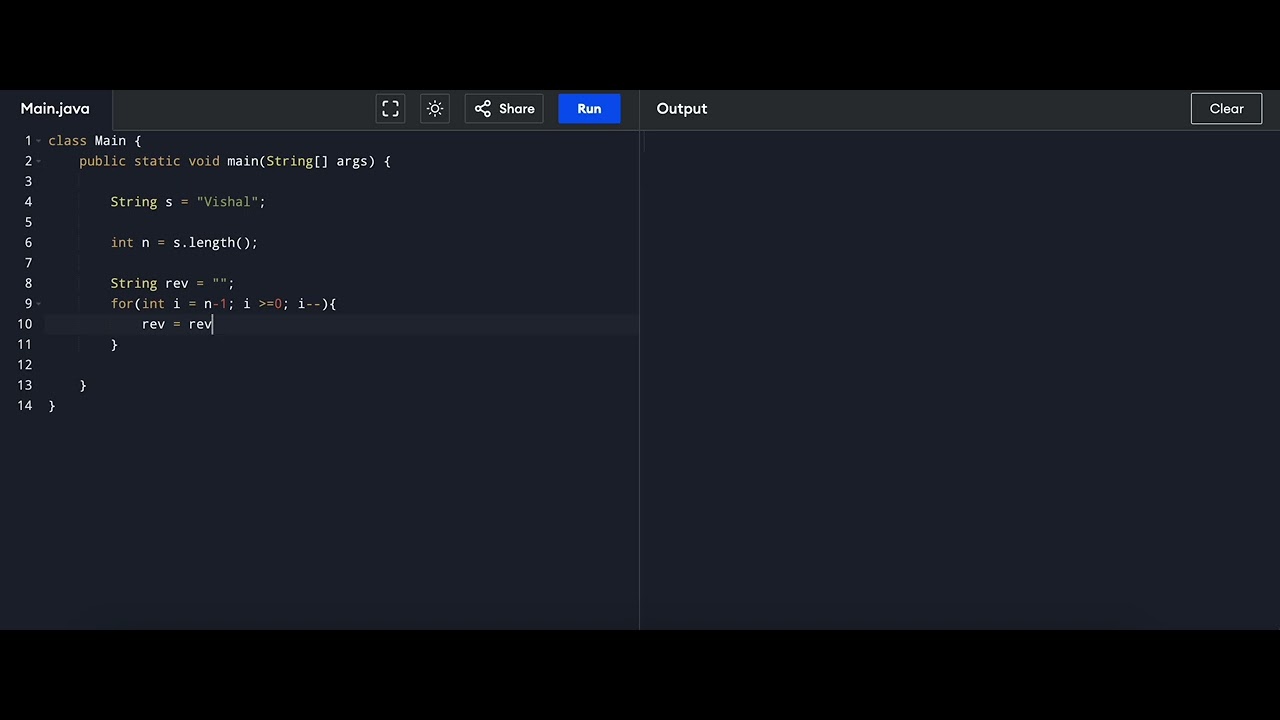Collapse the for loop fold arrow on line 9
Image resolution: width=1280 pixels, height=720 pixels.
(39, 304)
